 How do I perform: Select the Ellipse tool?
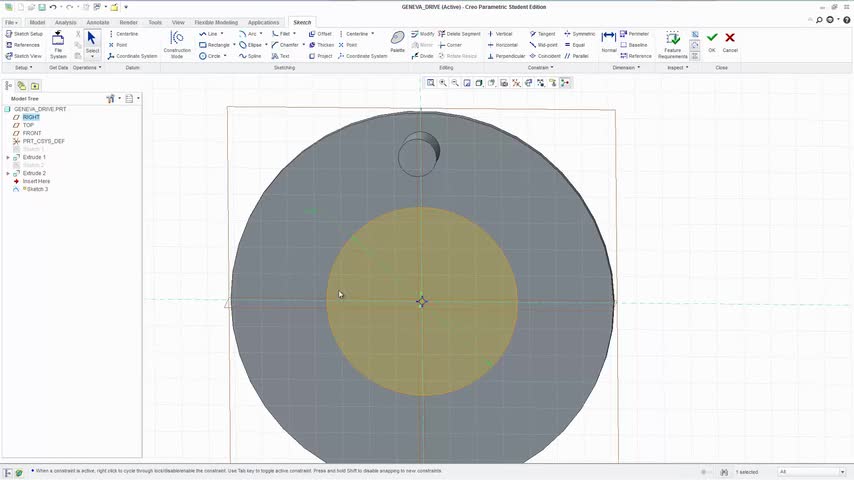pyautogui.click(x=251, y=45)
